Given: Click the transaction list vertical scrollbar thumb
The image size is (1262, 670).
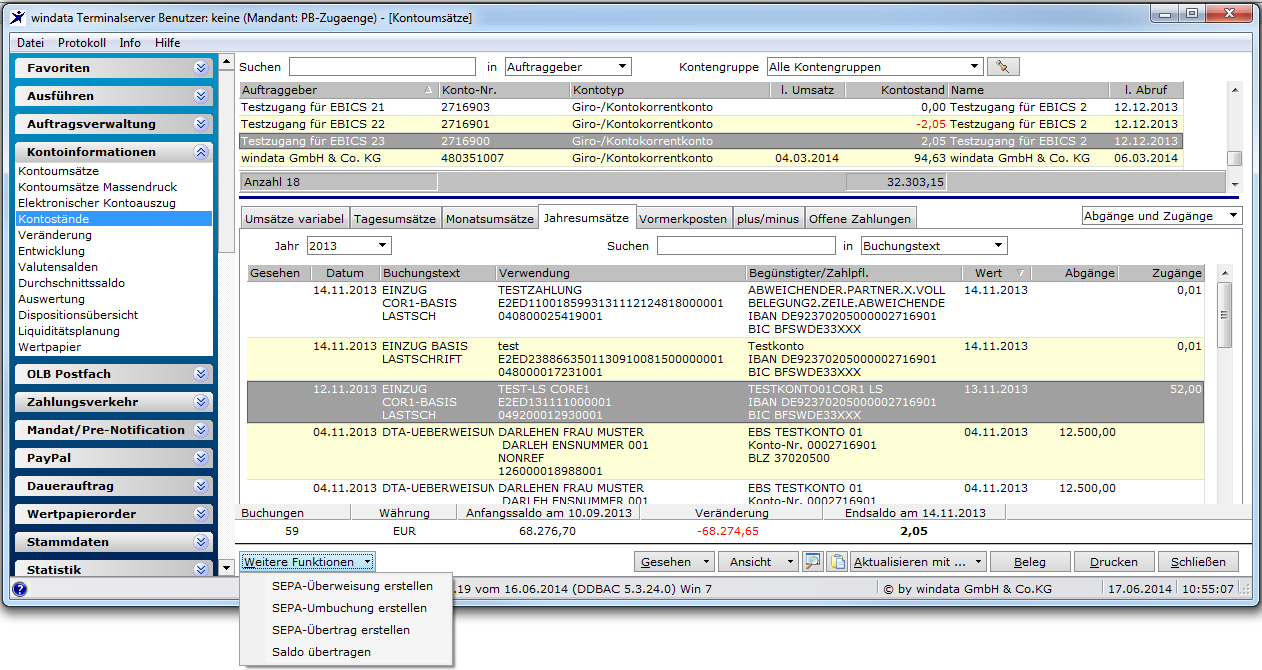Looking at the screenshot, I should coord(1223,313).
